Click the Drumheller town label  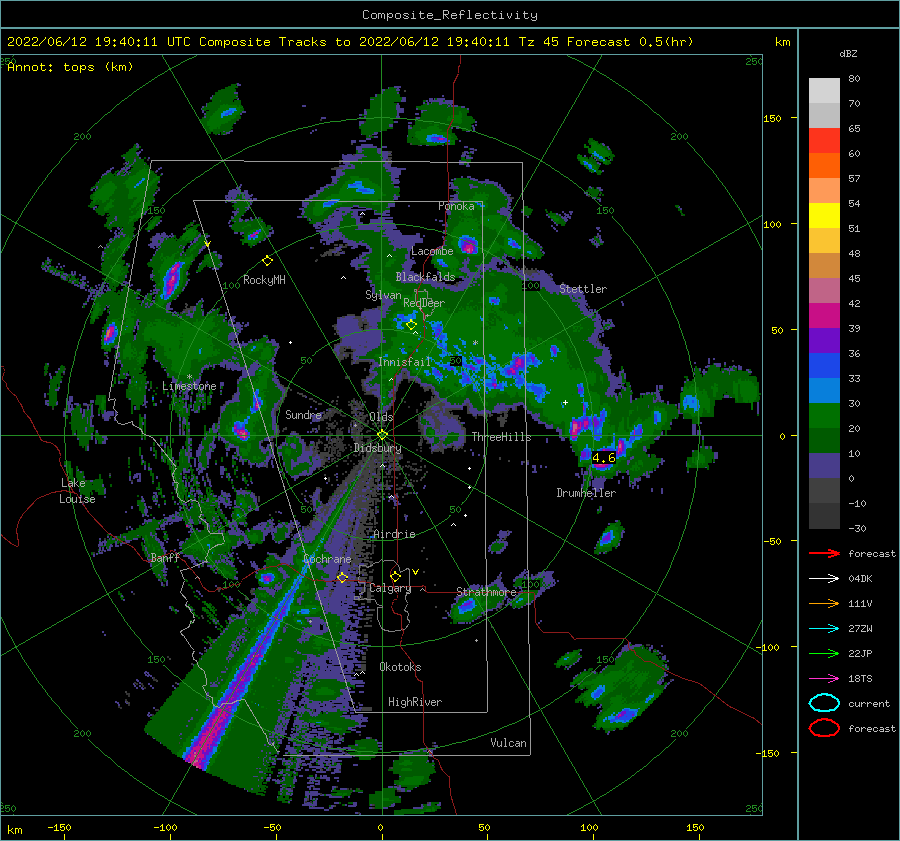tap(586, 493)
